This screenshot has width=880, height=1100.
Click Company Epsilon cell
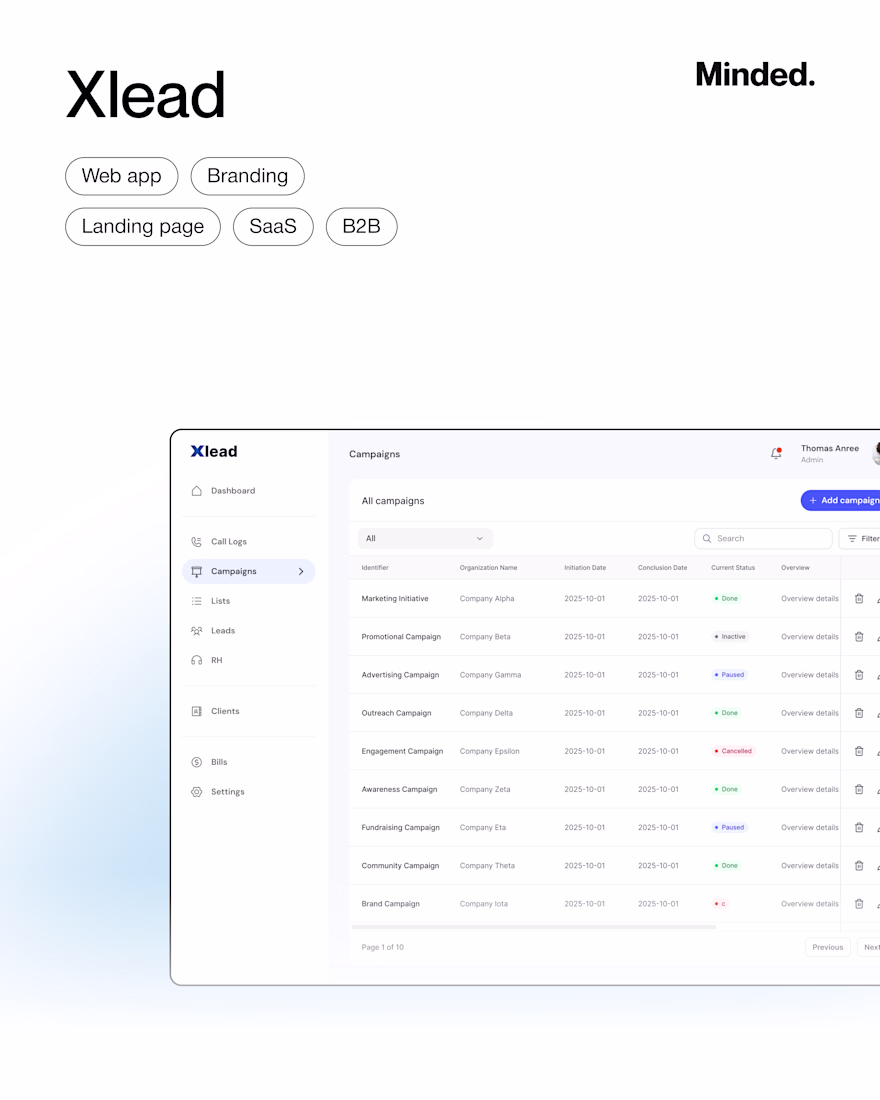(490, 751)
